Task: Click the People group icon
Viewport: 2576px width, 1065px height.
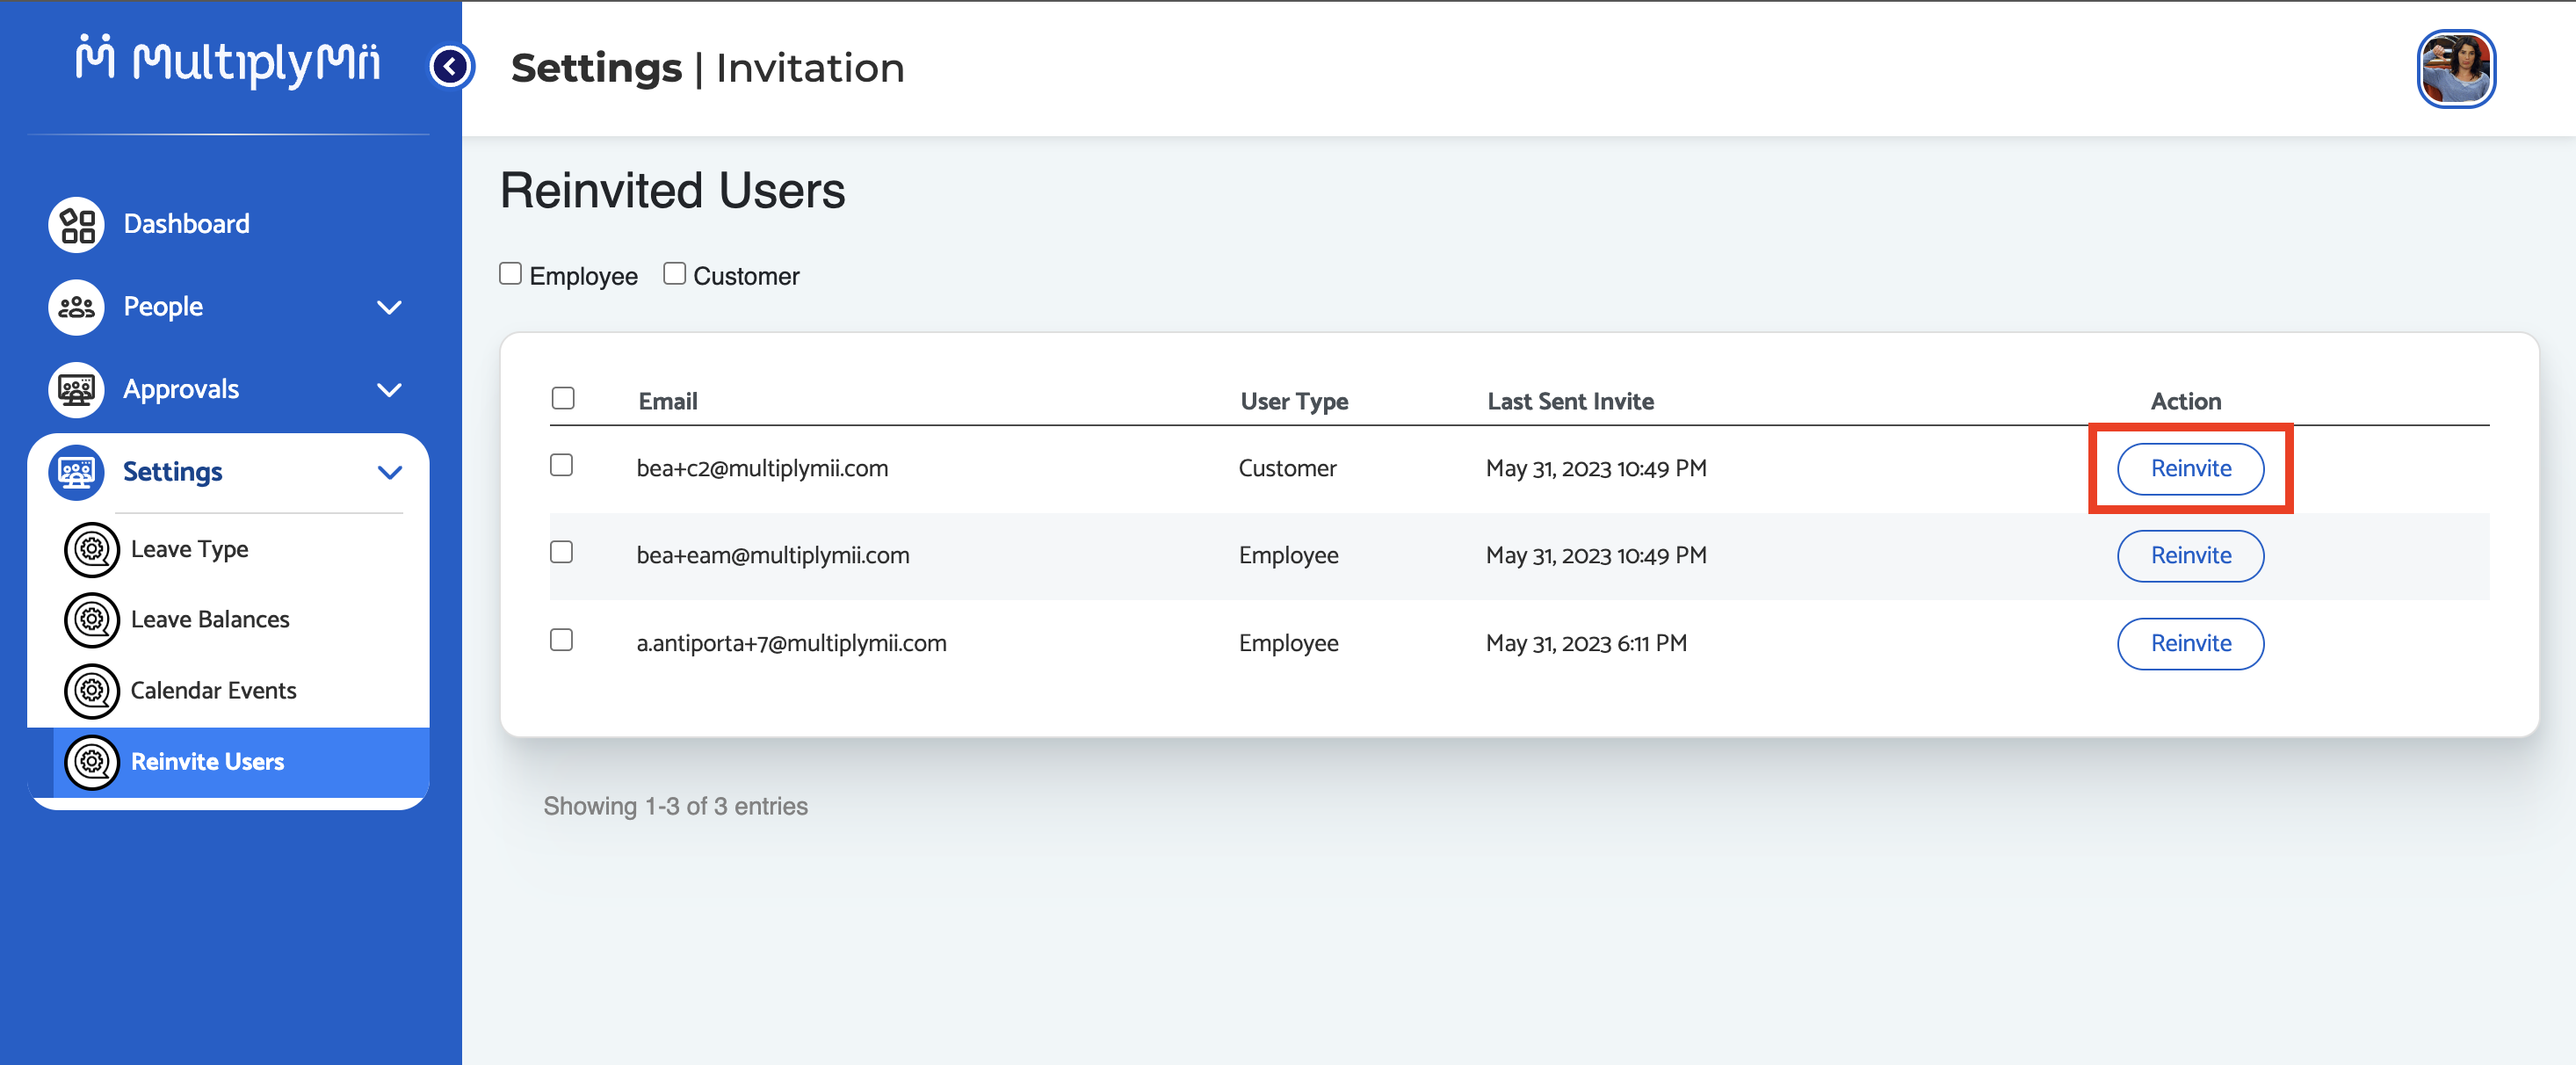Action: pyautogui.click(x=77, y=307)
